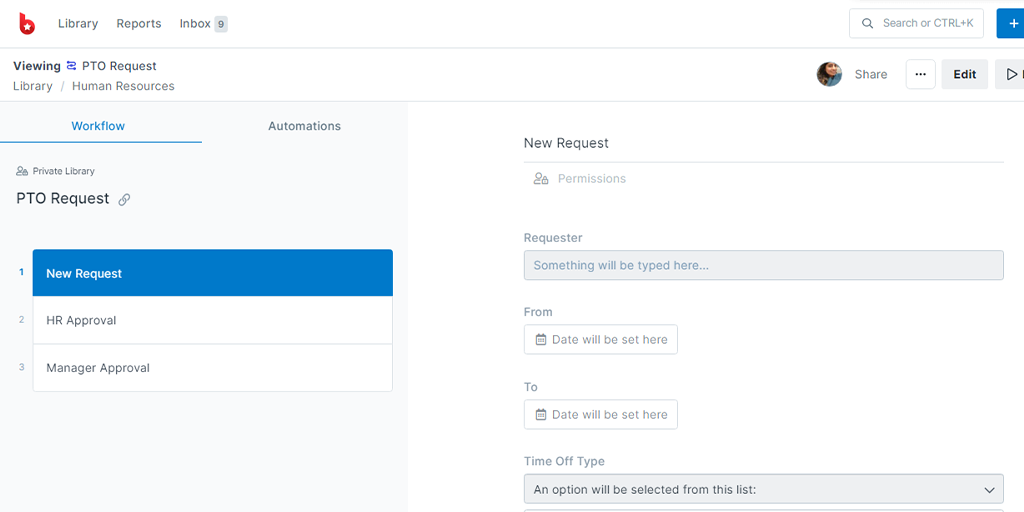Click the Edit button
The image size is (1024, 512).
965,74
